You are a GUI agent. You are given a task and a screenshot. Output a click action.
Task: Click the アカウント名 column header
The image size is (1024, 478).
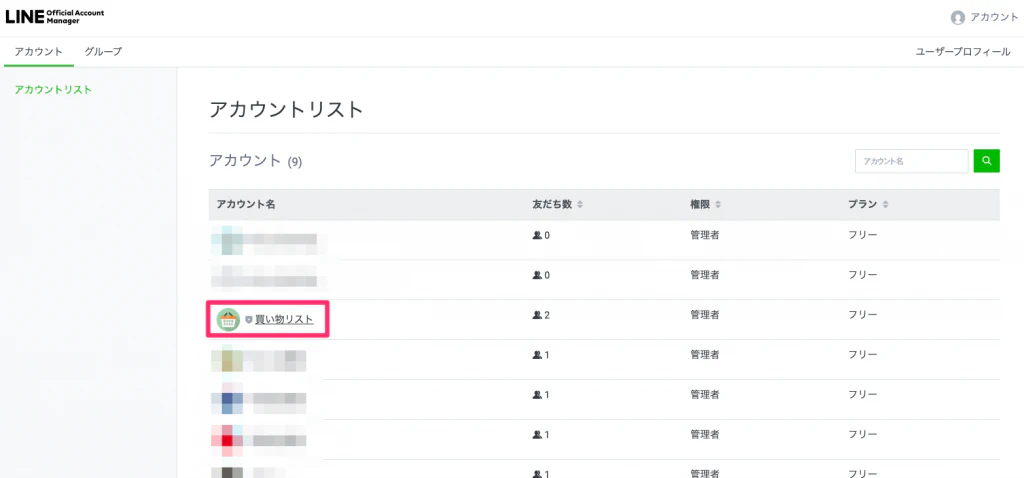coord(246,205)
